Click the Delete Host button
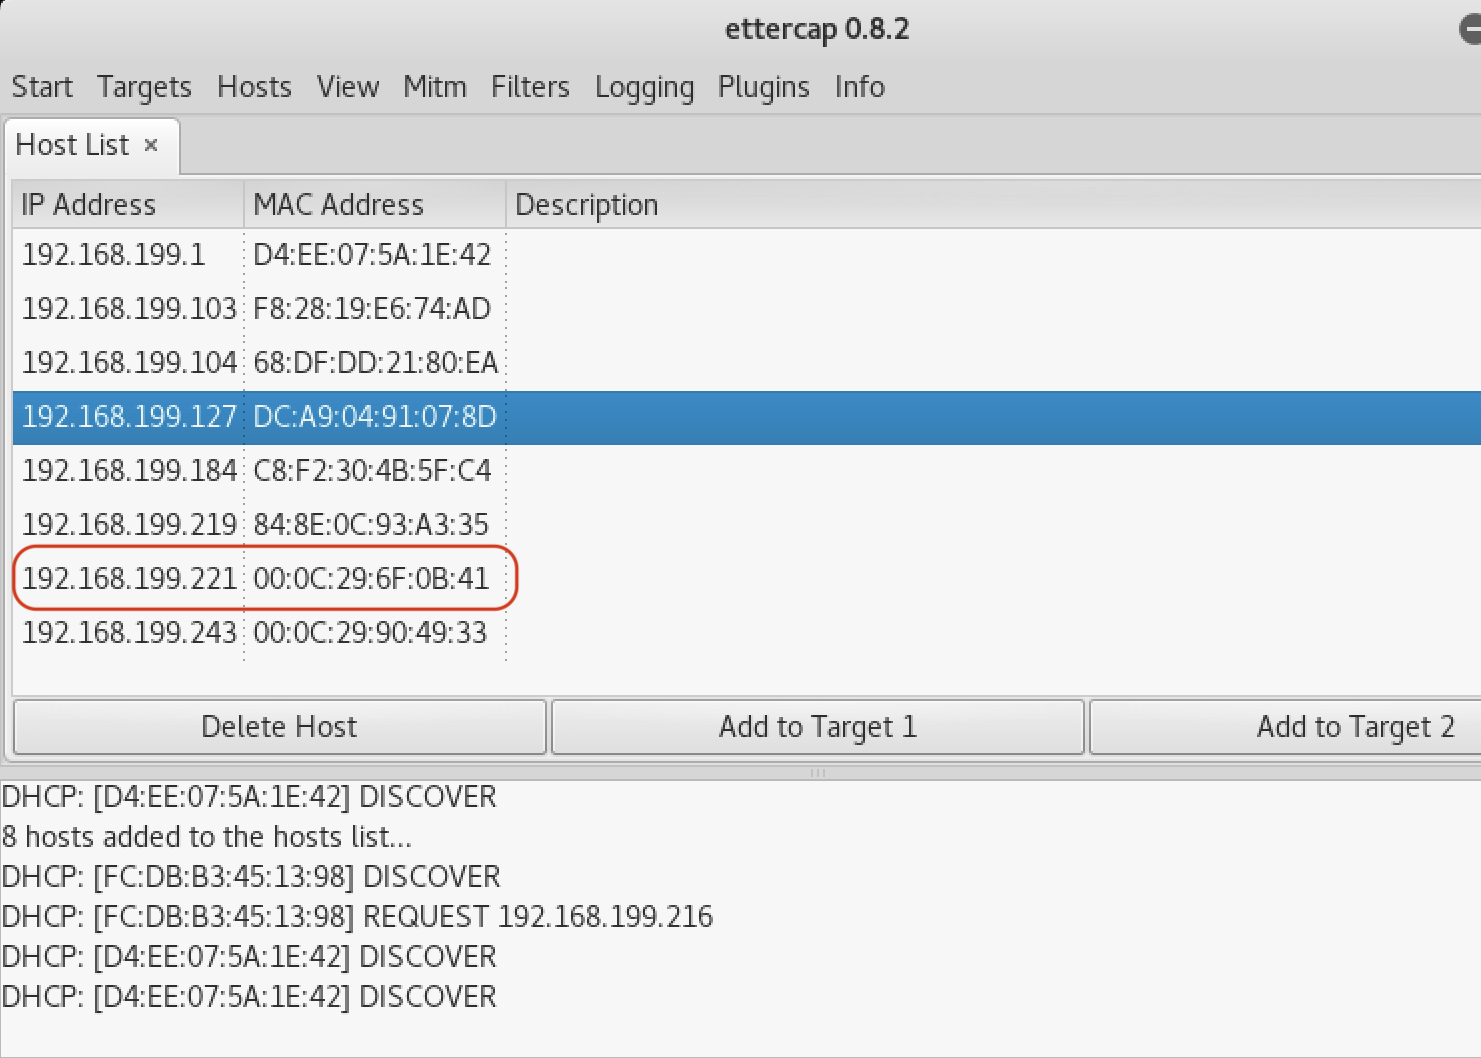The height and width of the screenshot is (1058, 1481). click(x=279, y=727)
